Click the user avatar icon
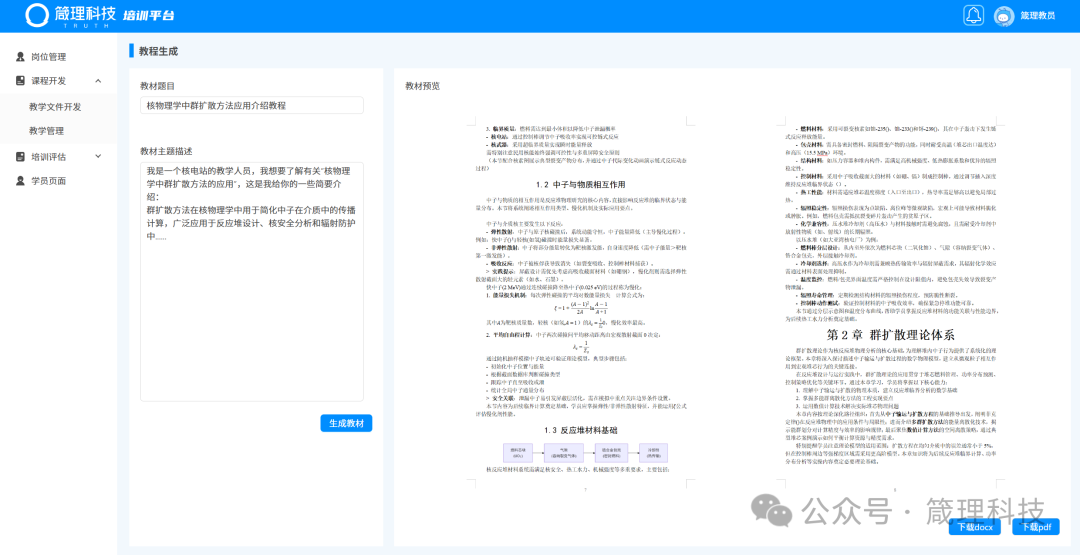Viewport: 1080px width, 555px height. [1001, 15]
